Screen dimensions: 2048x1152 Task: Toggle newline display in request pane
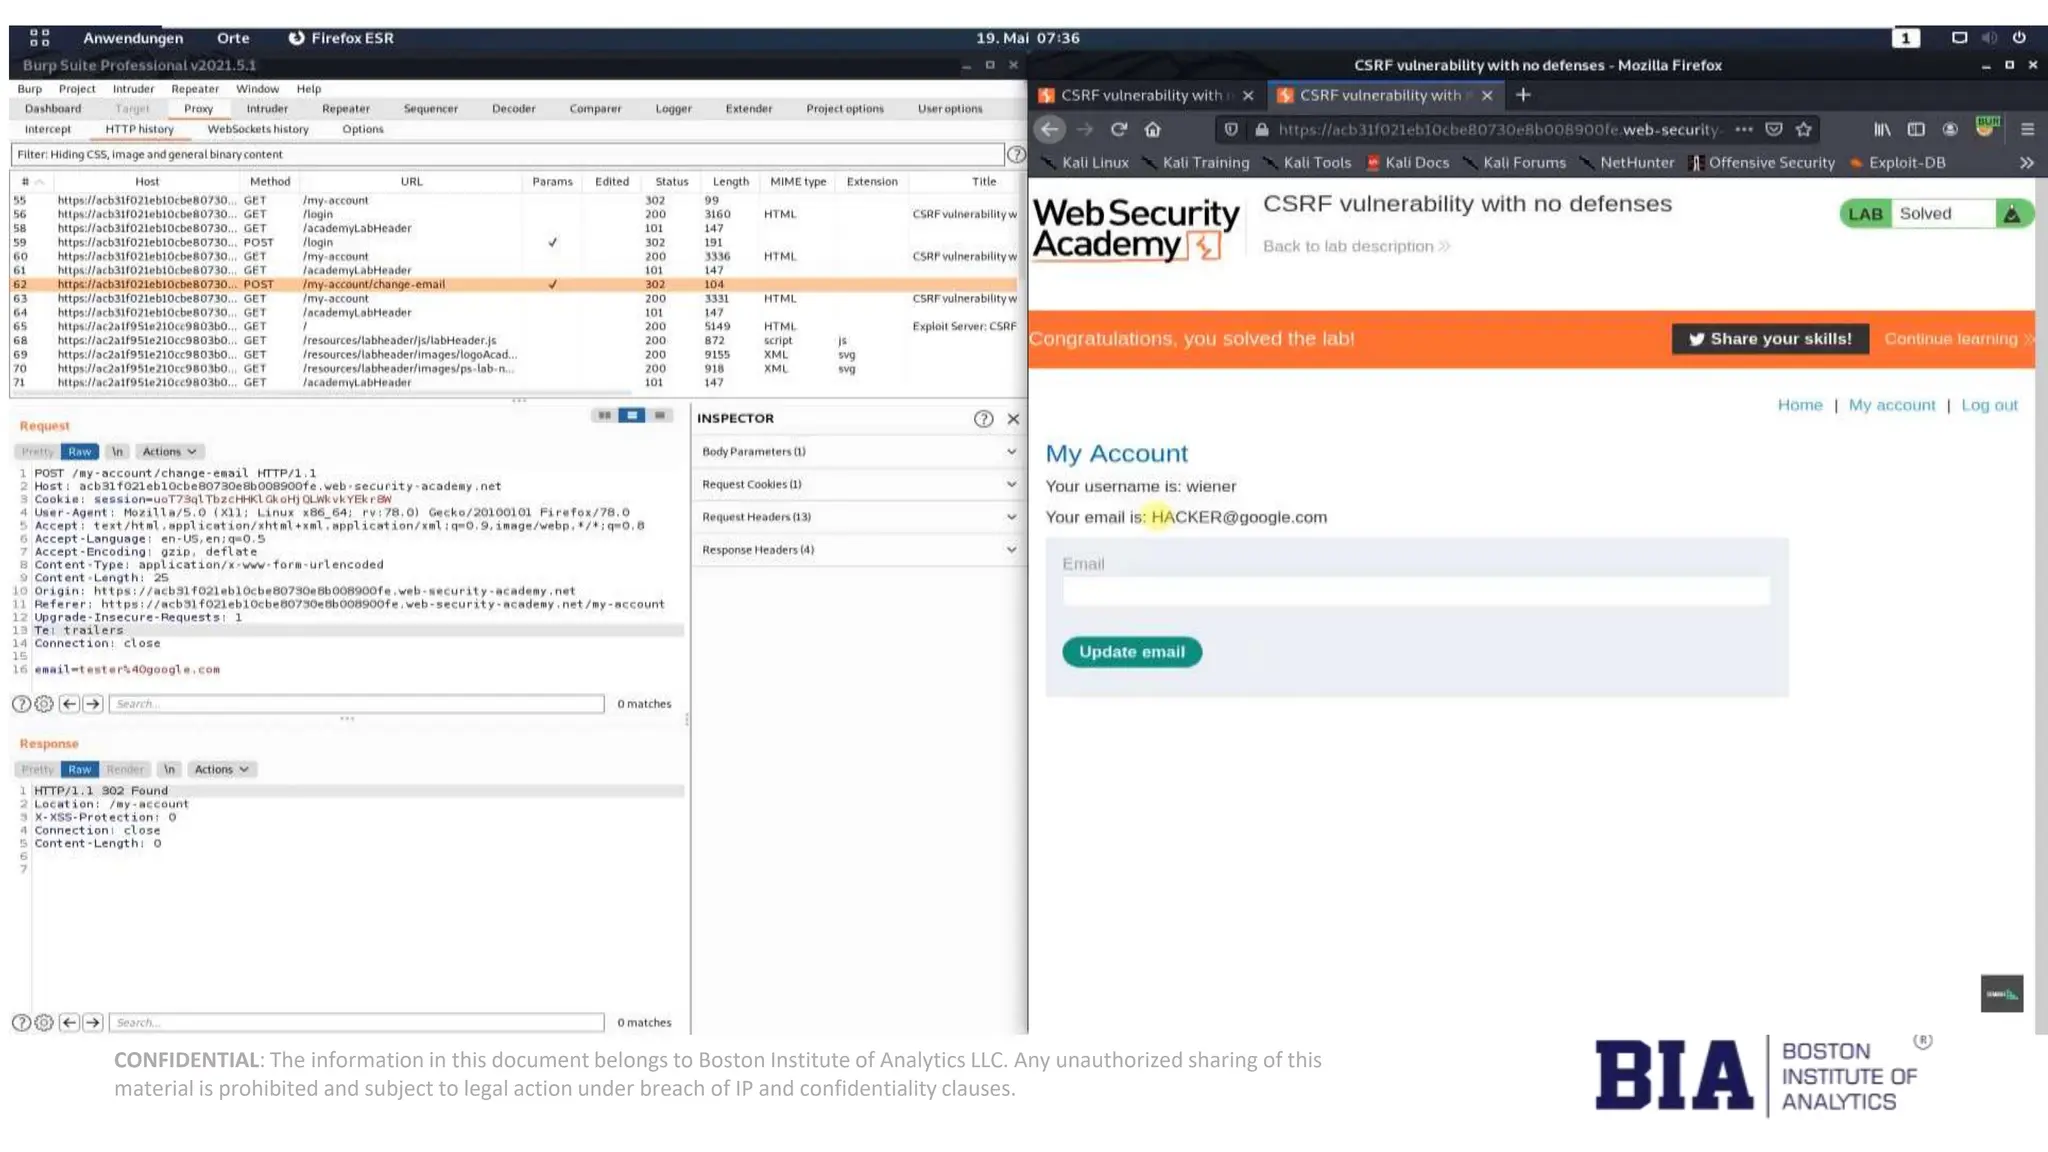pyautogui.click(x=117, y=452)
